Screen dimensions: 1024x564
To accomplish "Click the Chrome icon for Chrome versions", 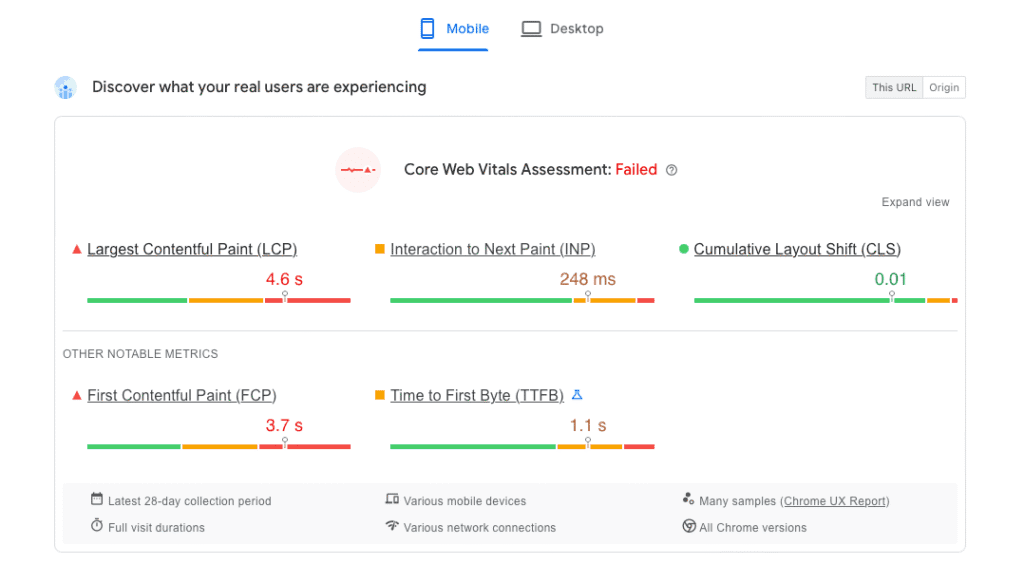I will [689, 526].
